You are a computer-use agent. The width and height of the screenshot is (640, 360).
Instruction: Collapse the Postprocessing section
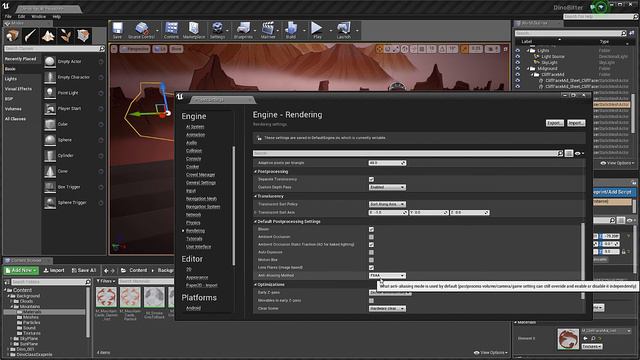[x=256, y=172]
